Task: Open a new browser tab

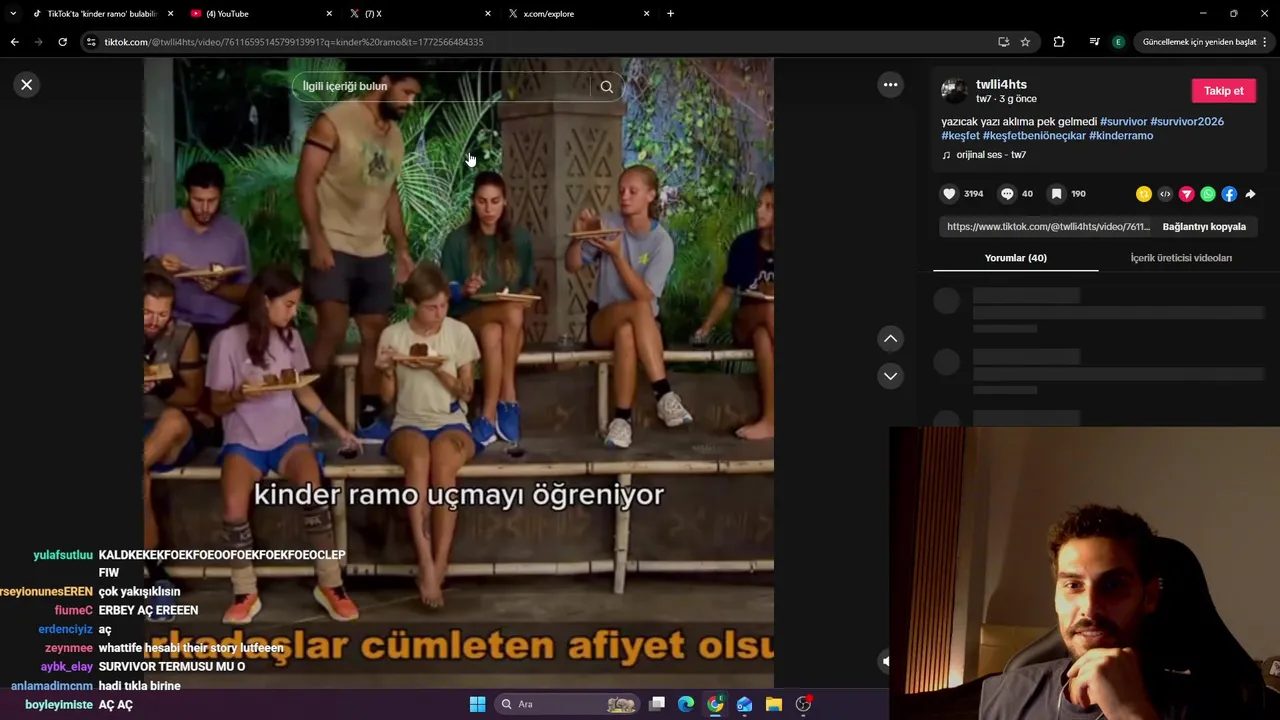Action: coord(670,14)
